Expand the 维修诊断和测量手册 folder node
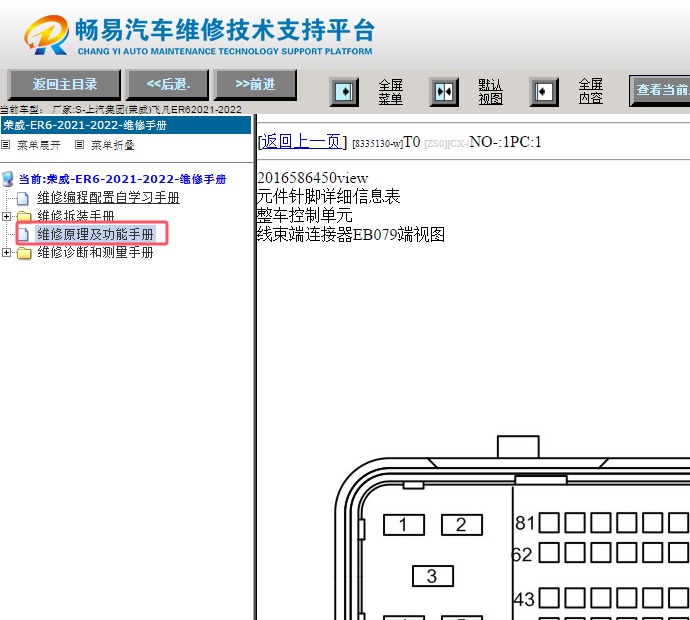Viewport: 690px width, 620px height. pos(6,253)
